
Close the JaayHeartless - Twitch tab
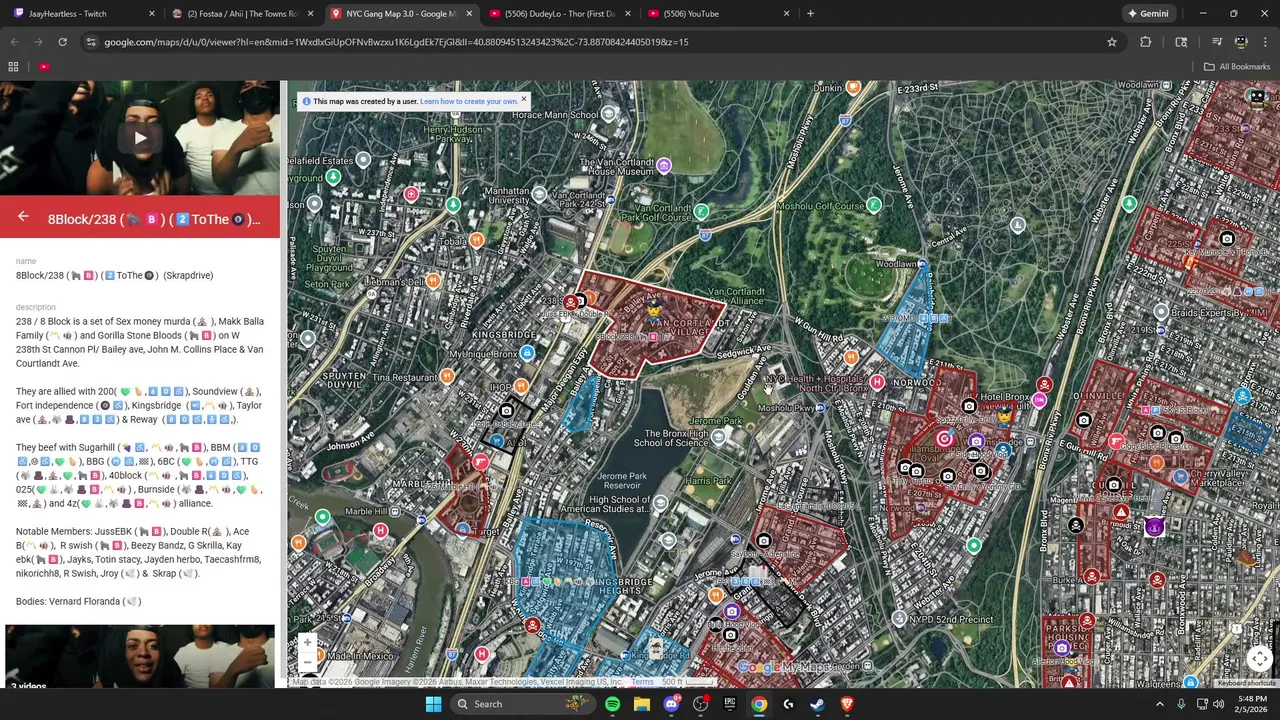(152, 14)
